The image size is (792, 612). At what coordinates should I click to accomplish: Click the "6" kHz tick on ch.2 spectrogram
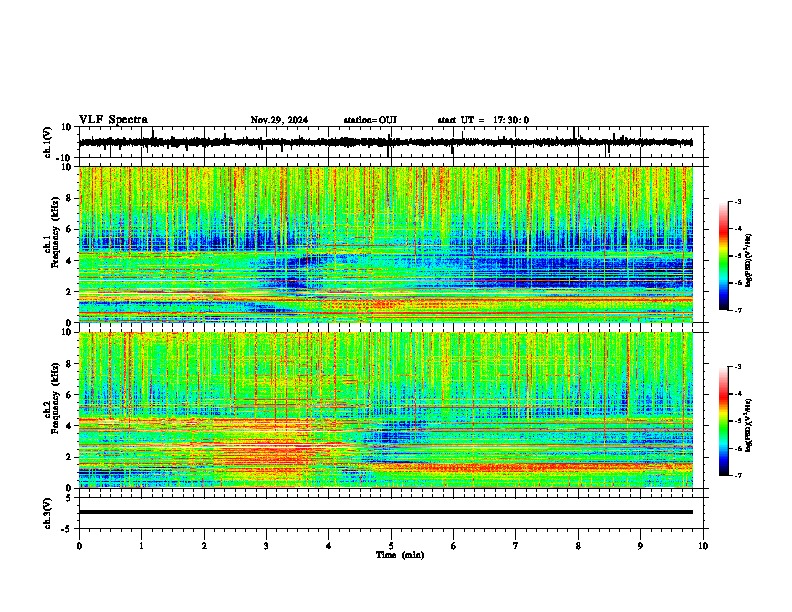(70, 395)
